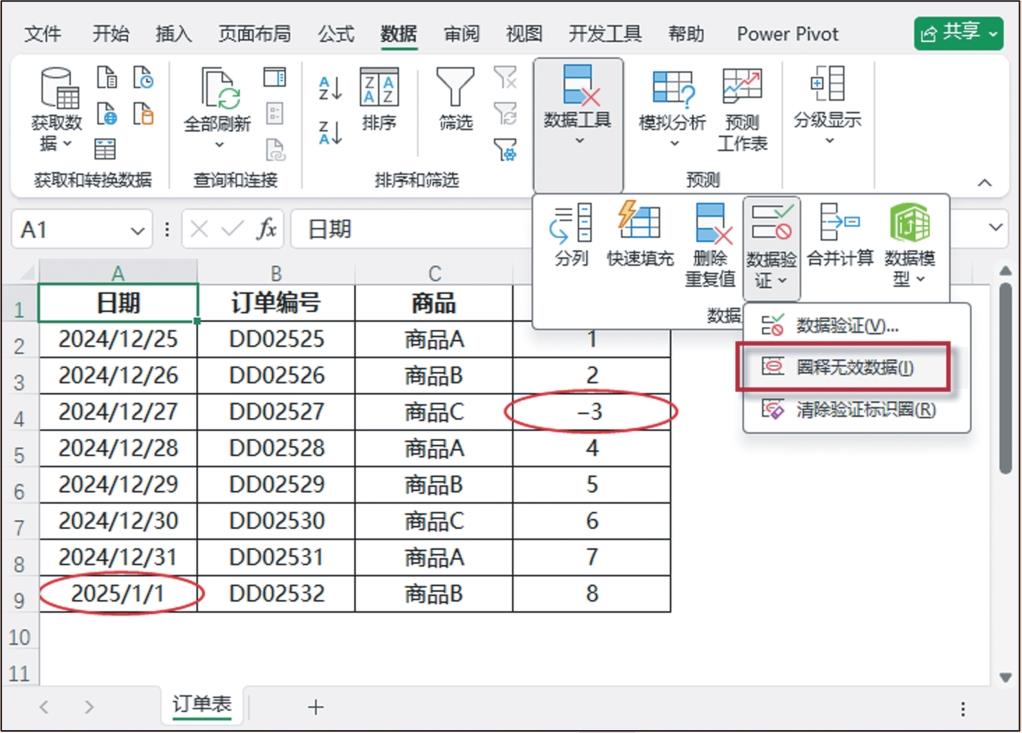This screenshot has height=733, width=1022.
Task: Click the 共享 share button
Action: 958,33
